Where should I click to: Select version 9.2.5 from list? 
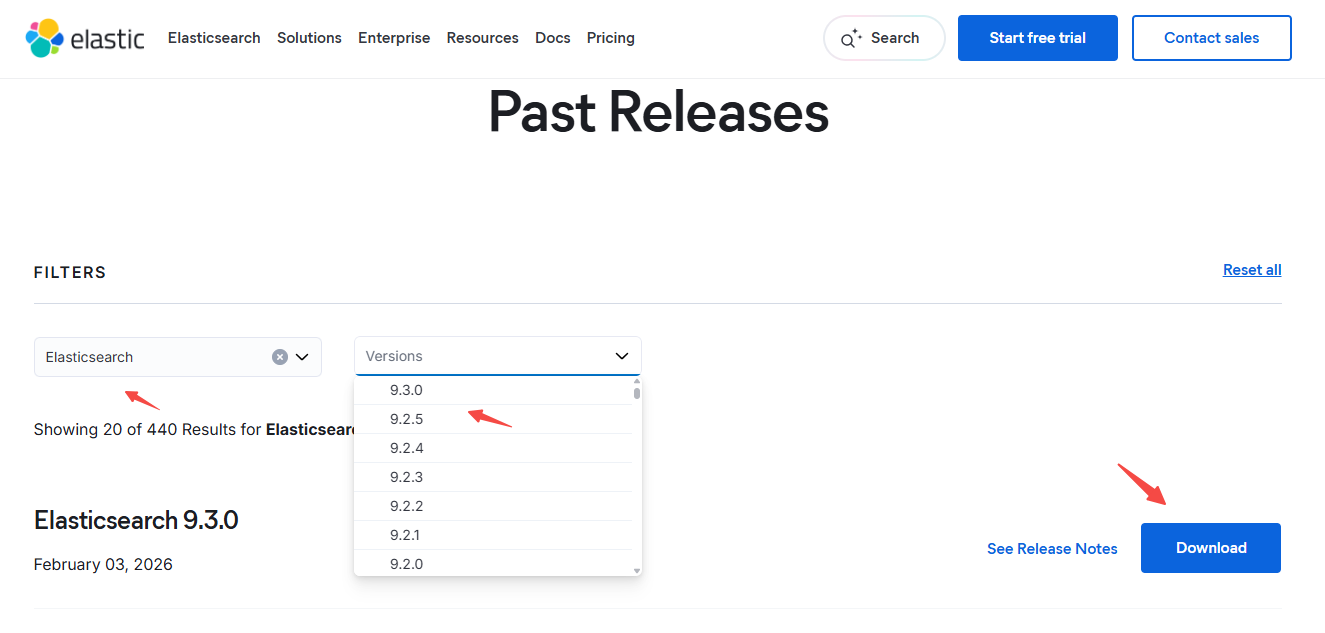495,419
